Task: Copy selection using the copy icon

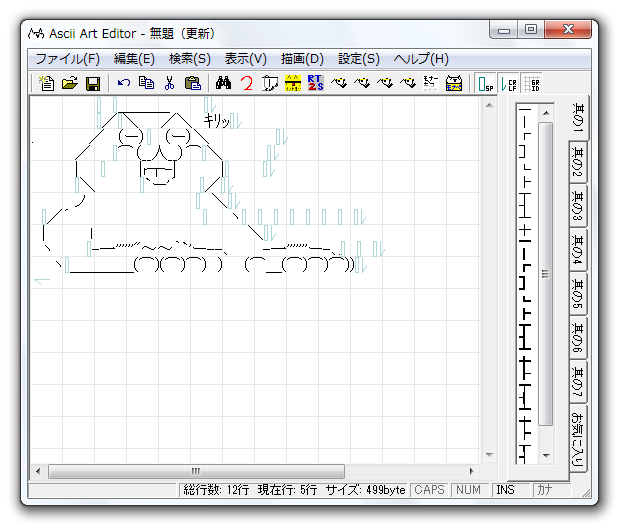Action: tap(147, 83)
